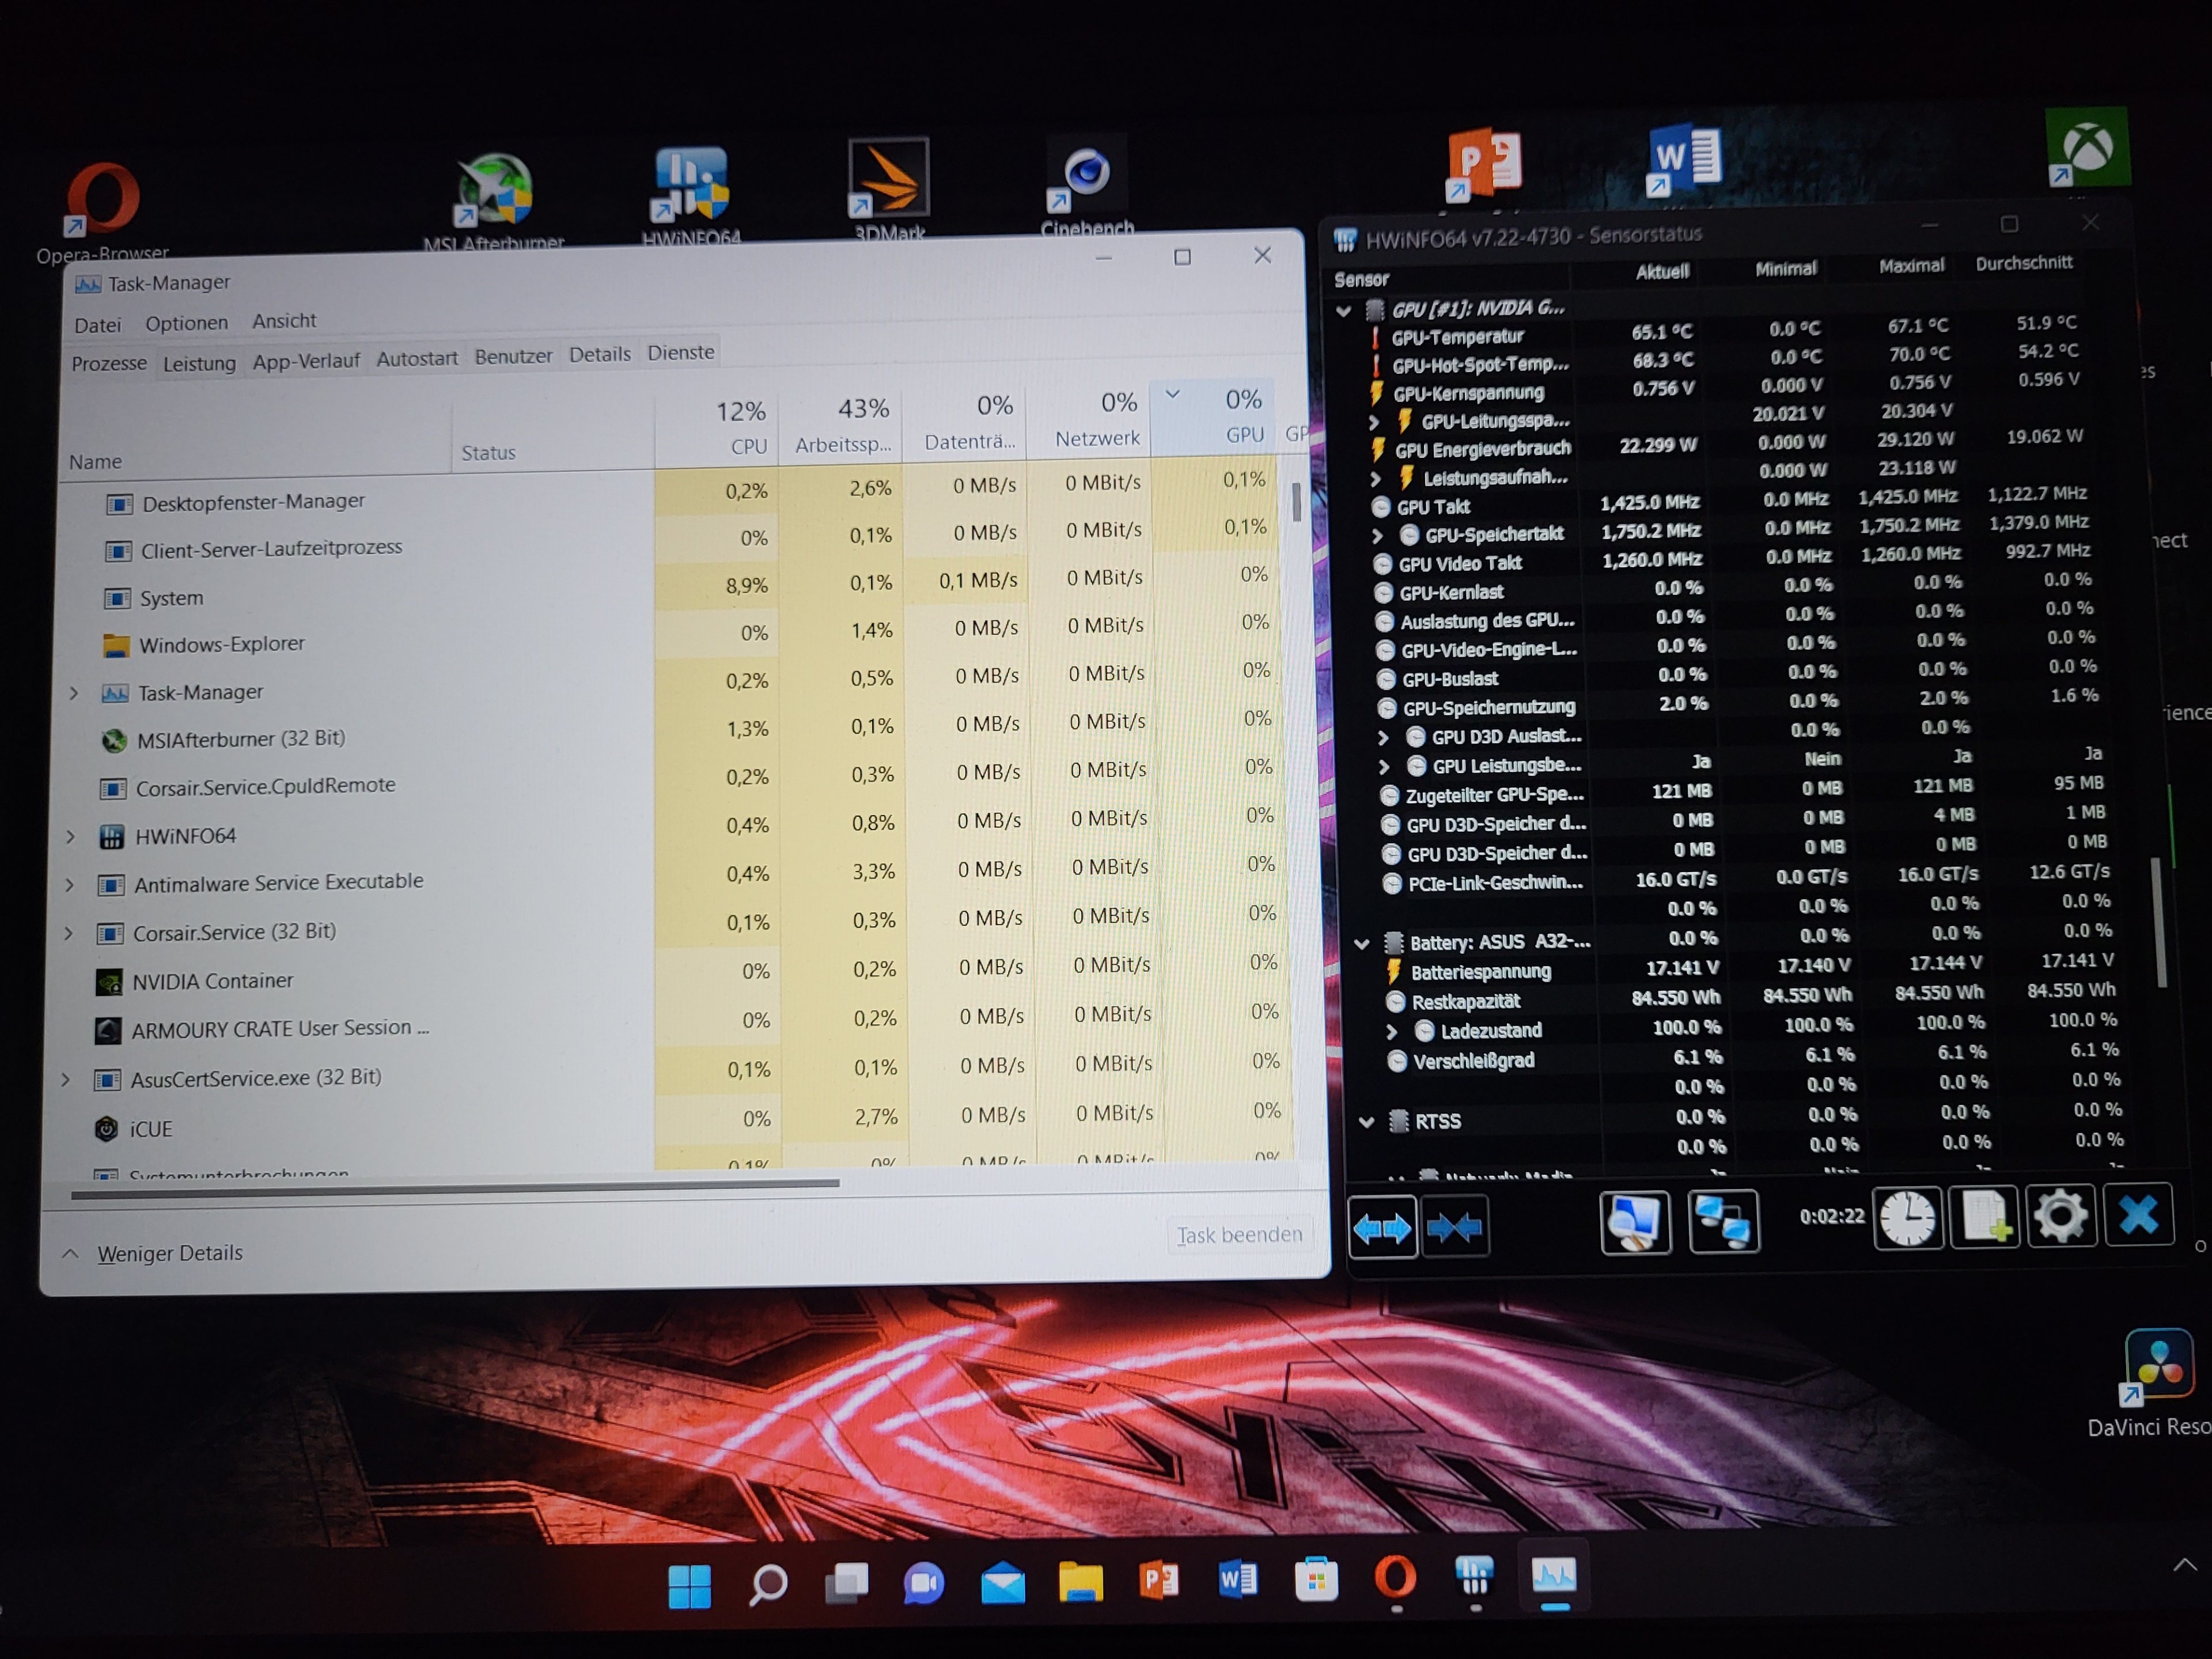This screenshot has width=2212, height=1659.
Task: Collapse Battery ASUS sensor group
Action: [1361, 943]
